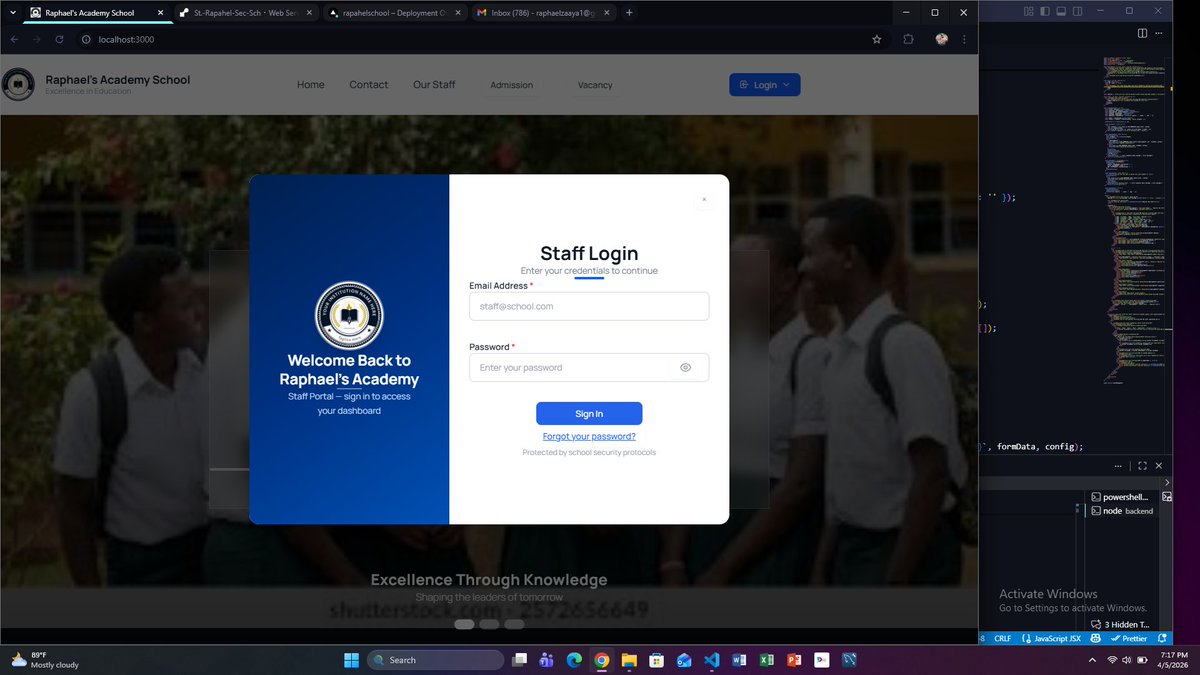
Task: Switch to rapahelschool Deployment browser tab
Action: pos(396,13)
